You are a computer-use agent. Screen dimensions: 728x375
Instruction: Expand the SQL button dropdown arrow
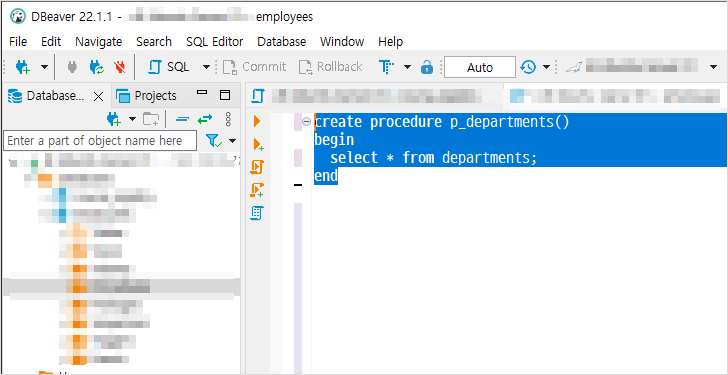pos(207,67)
